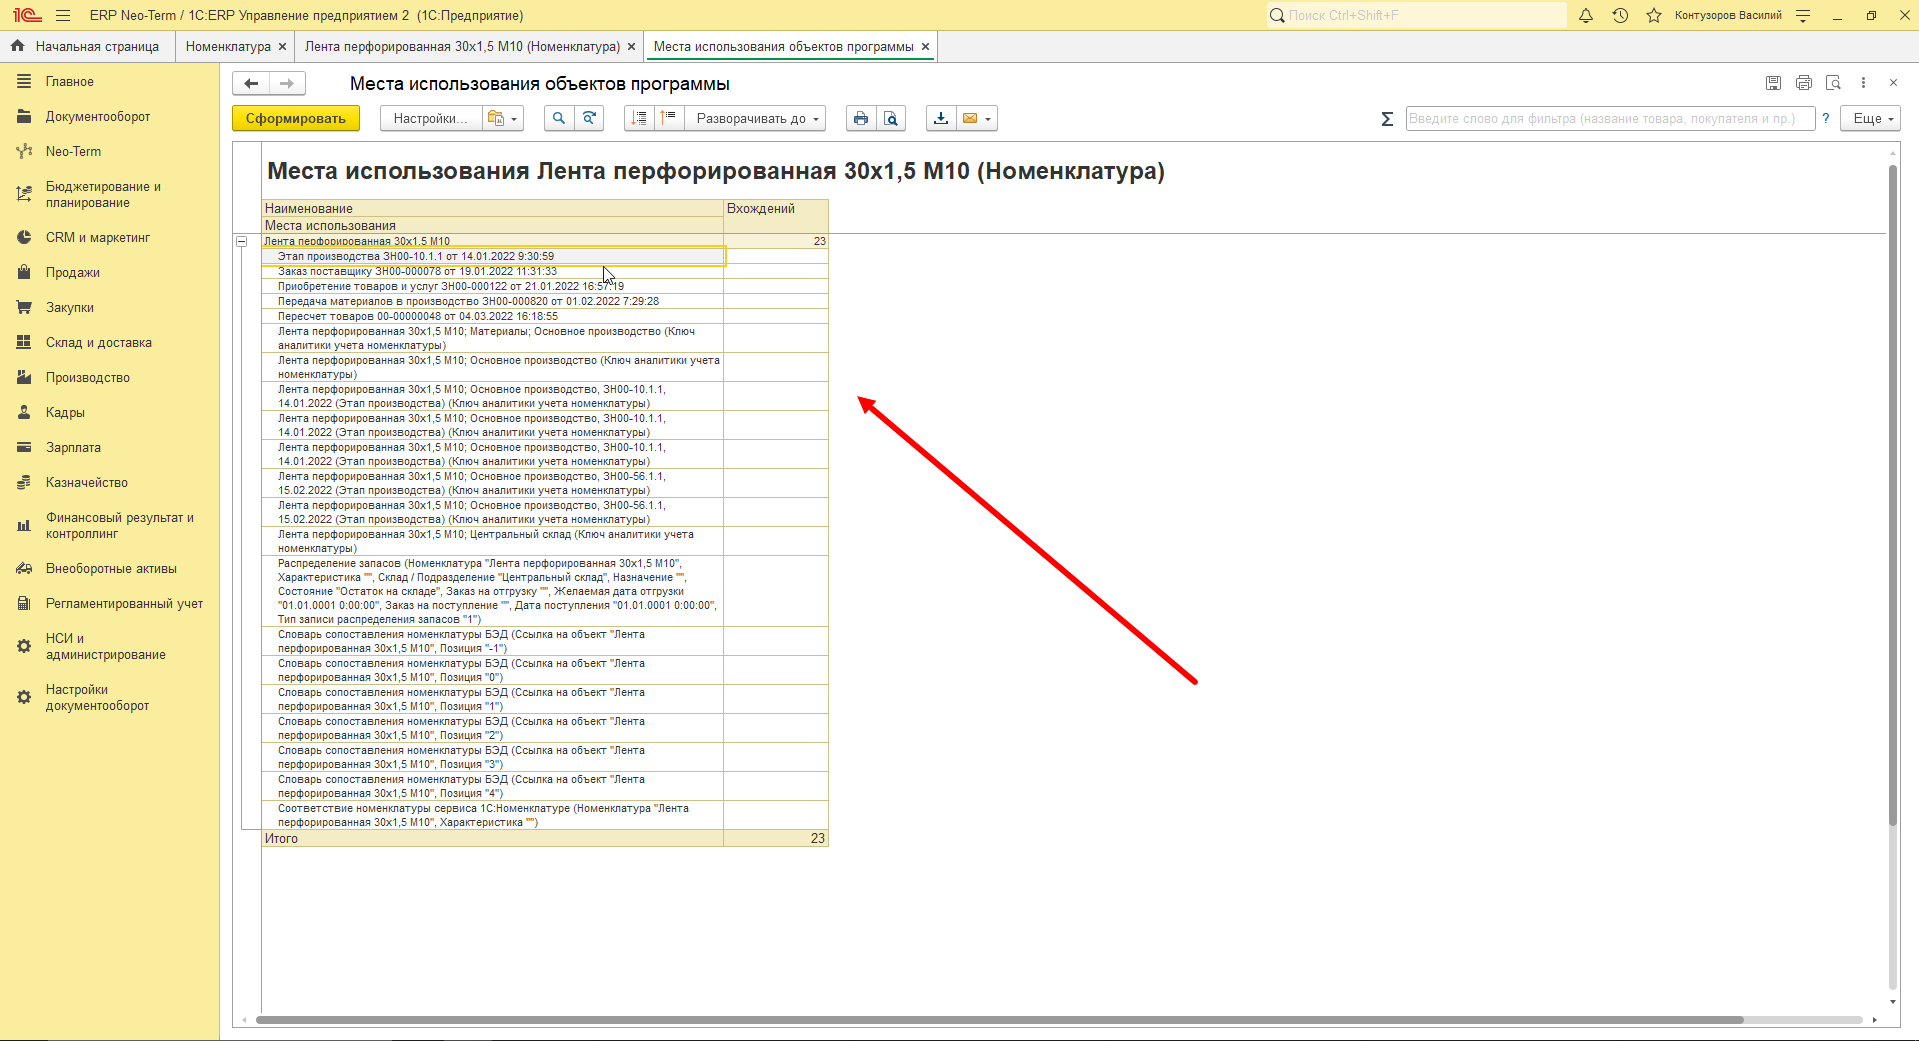The height and width of the screenshot is (1041, 1919).
Task: Click the global search field 'Поиск Ctrl+Shift+F'
Action: tap(1416, 15)
